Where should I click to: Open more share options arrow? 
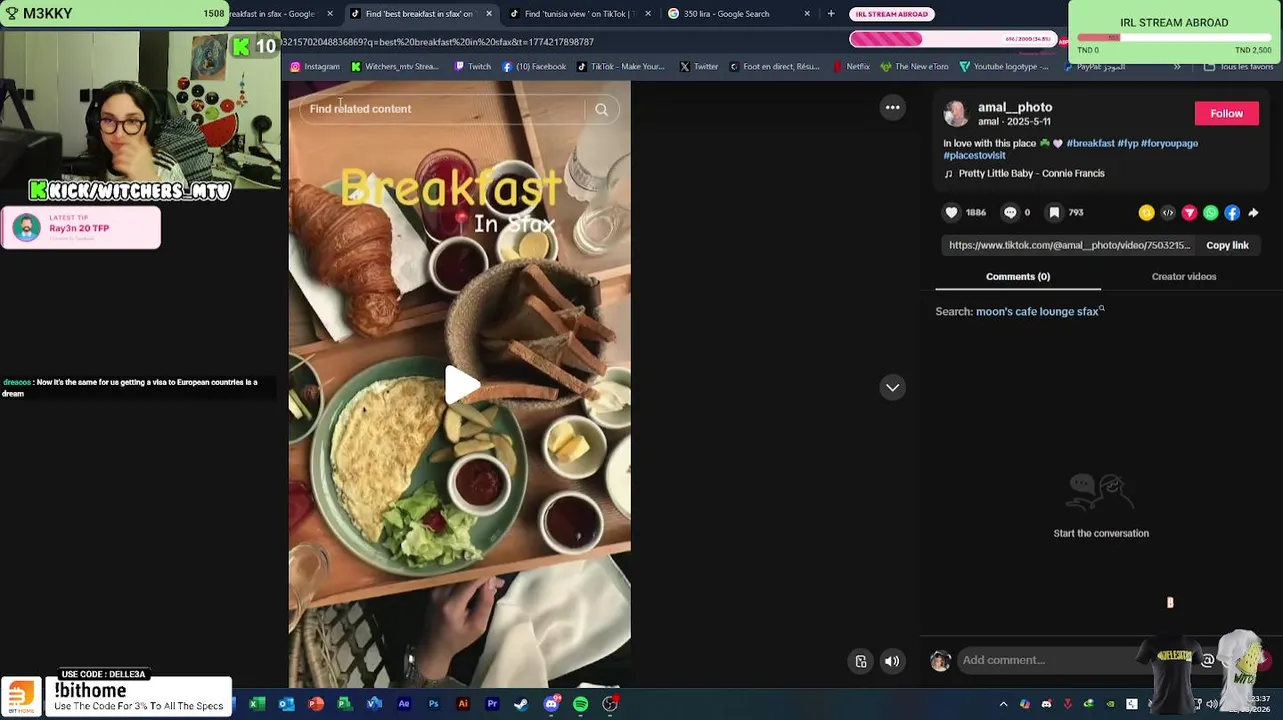click(1253, 212)
